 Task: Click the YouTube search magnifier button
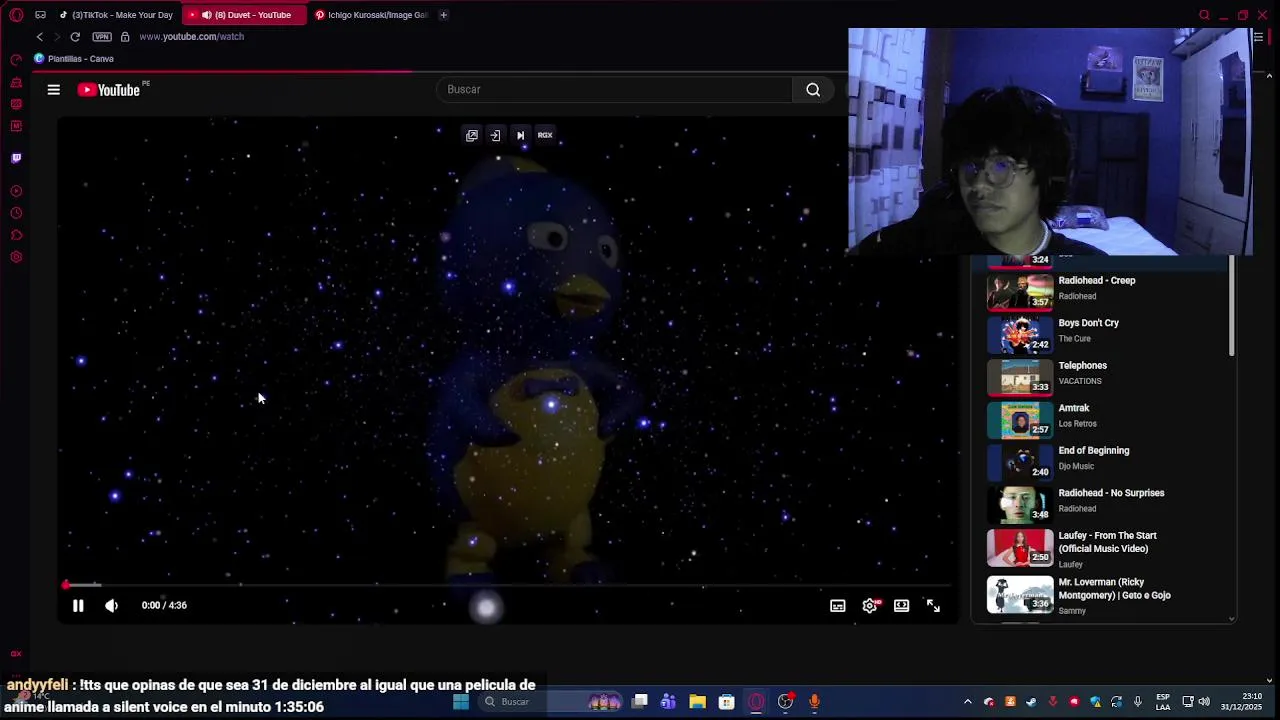point(813,90)
